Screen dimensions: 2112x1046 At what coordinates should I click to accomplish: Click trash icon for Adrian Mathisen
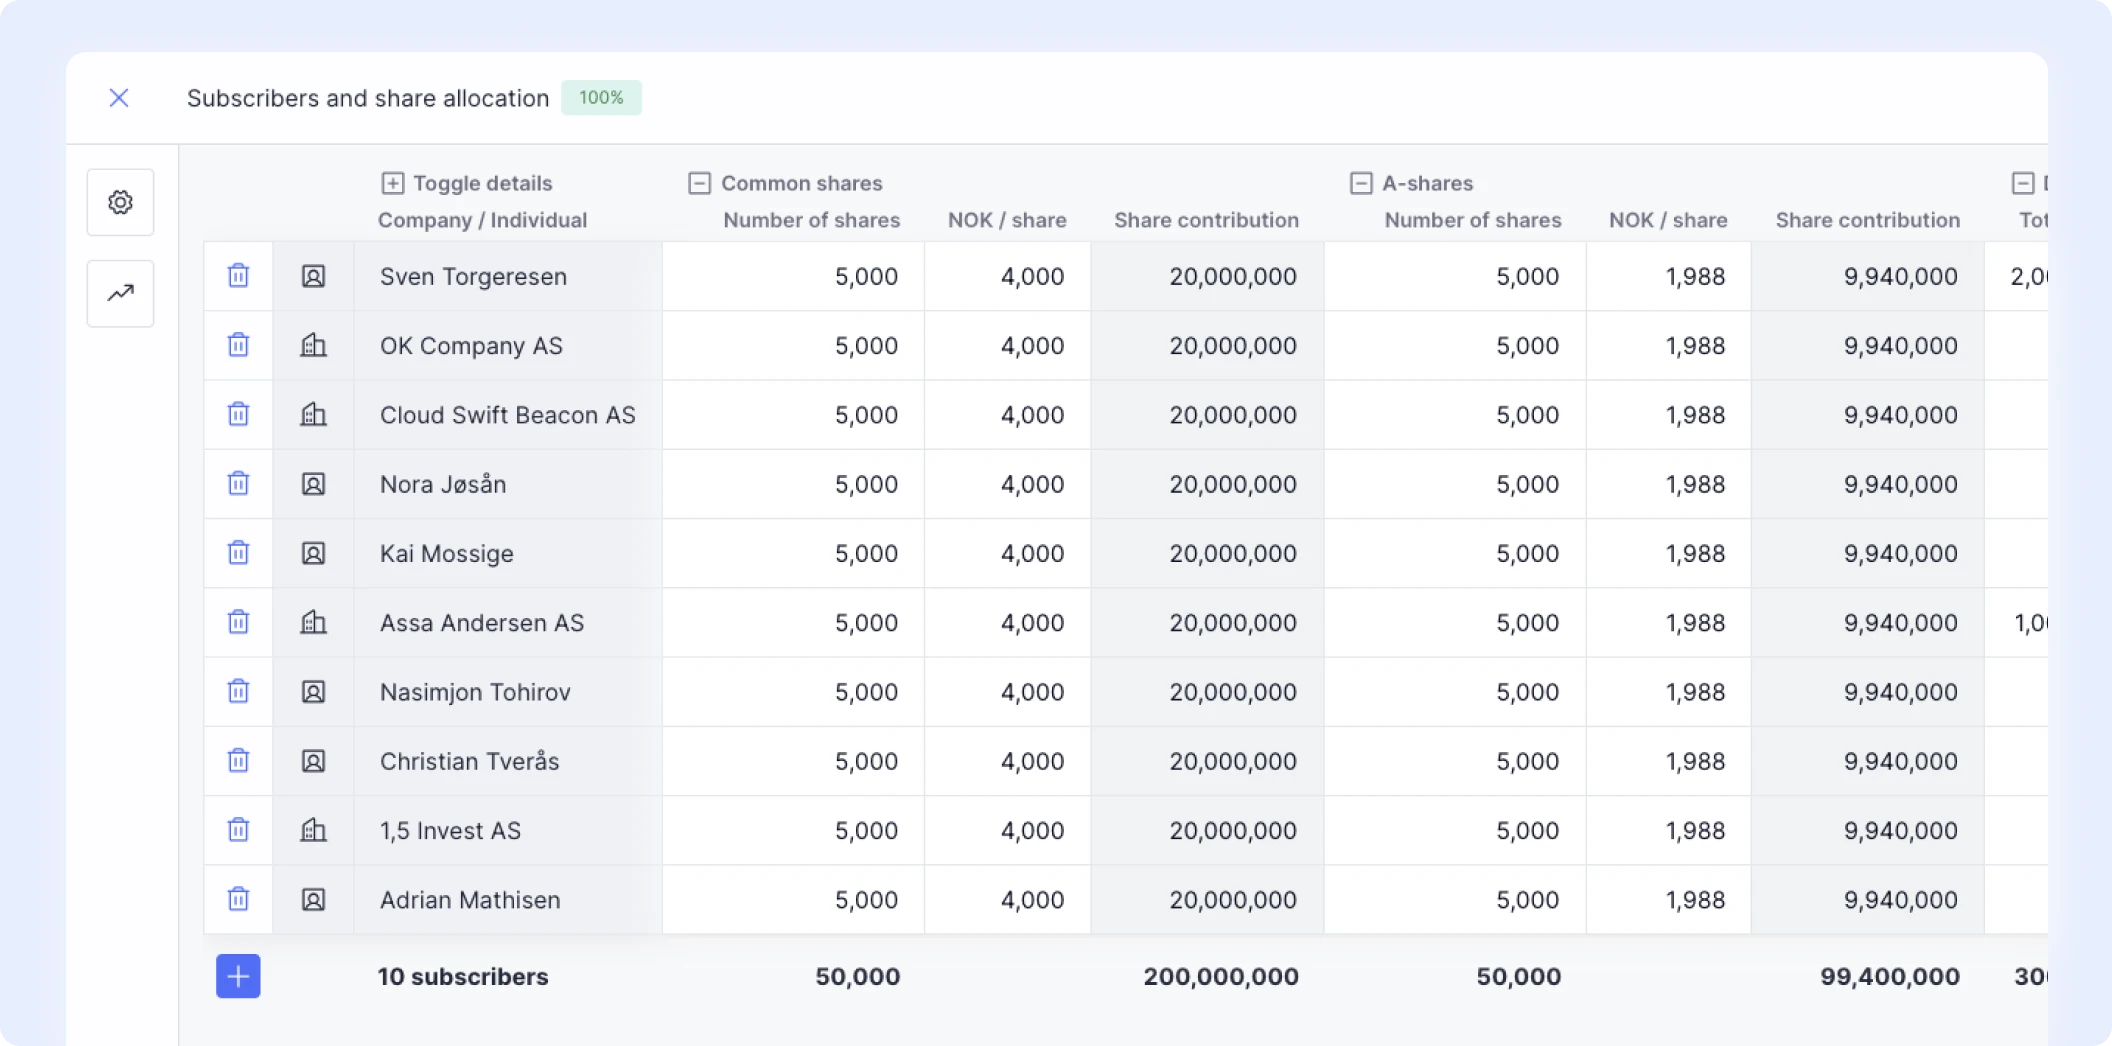pyautogui.click(x=238, y=899)
